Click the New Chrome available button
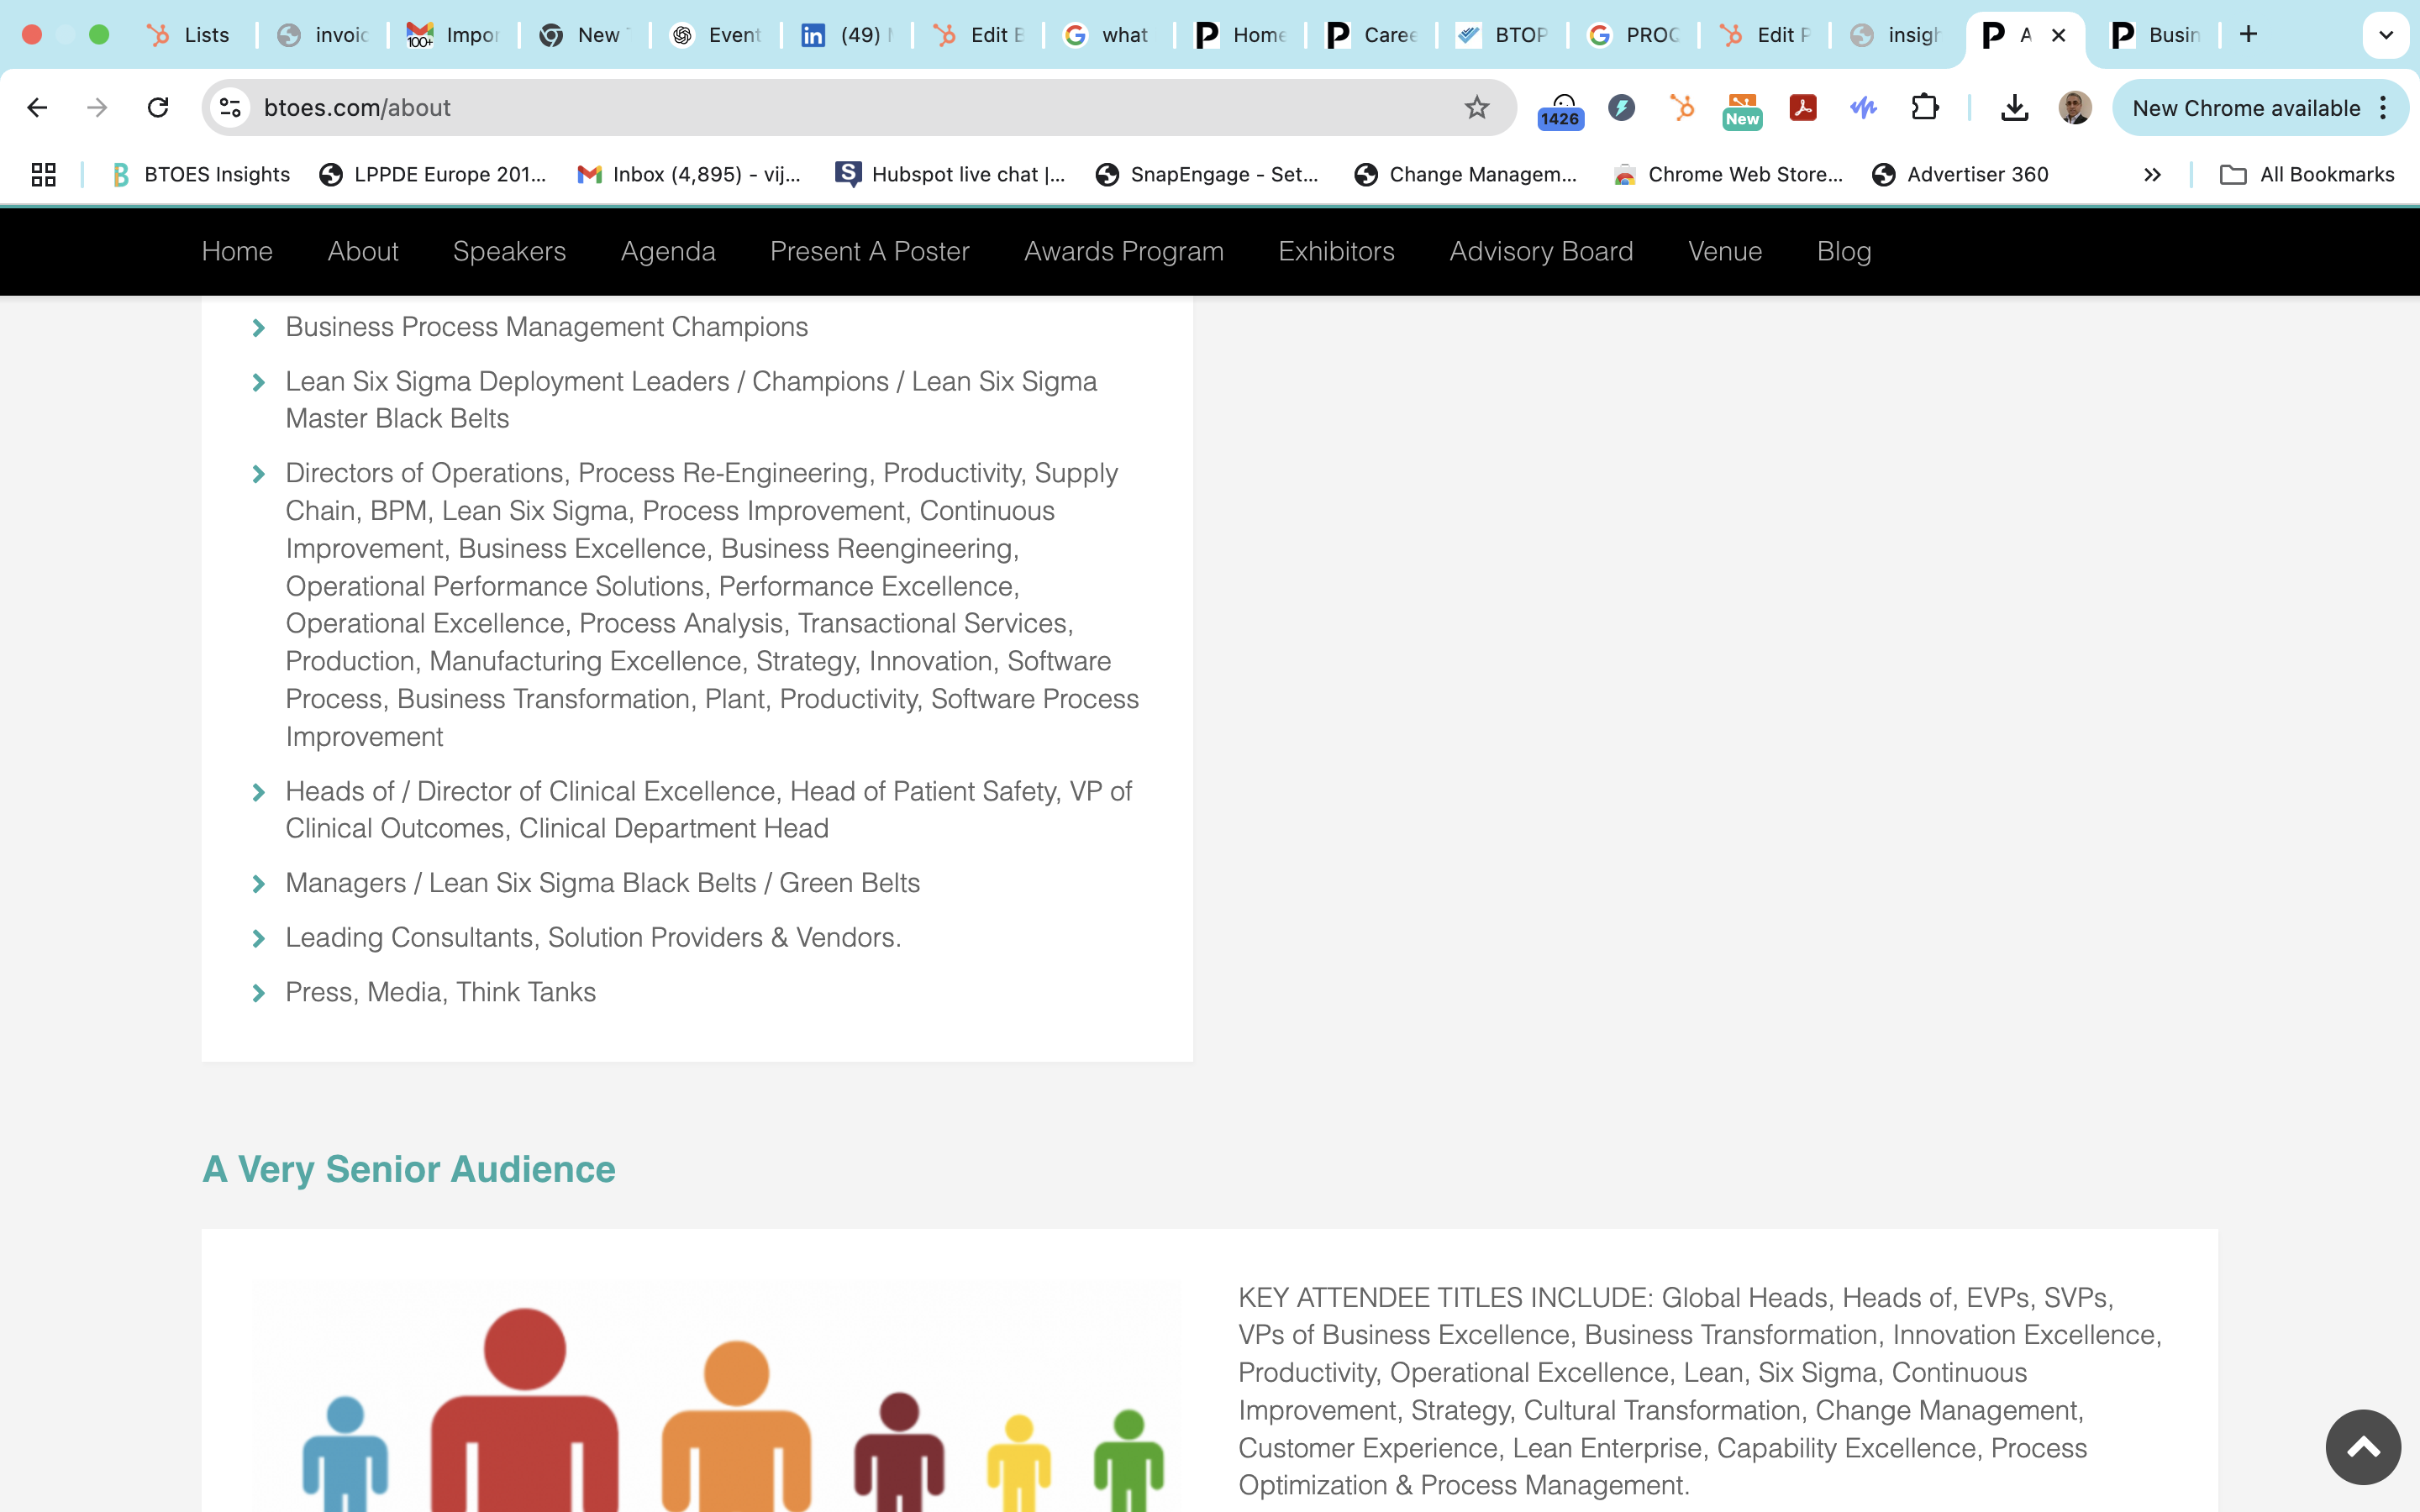Viewport: 2420px width, 1512px height. point(2245,108)
